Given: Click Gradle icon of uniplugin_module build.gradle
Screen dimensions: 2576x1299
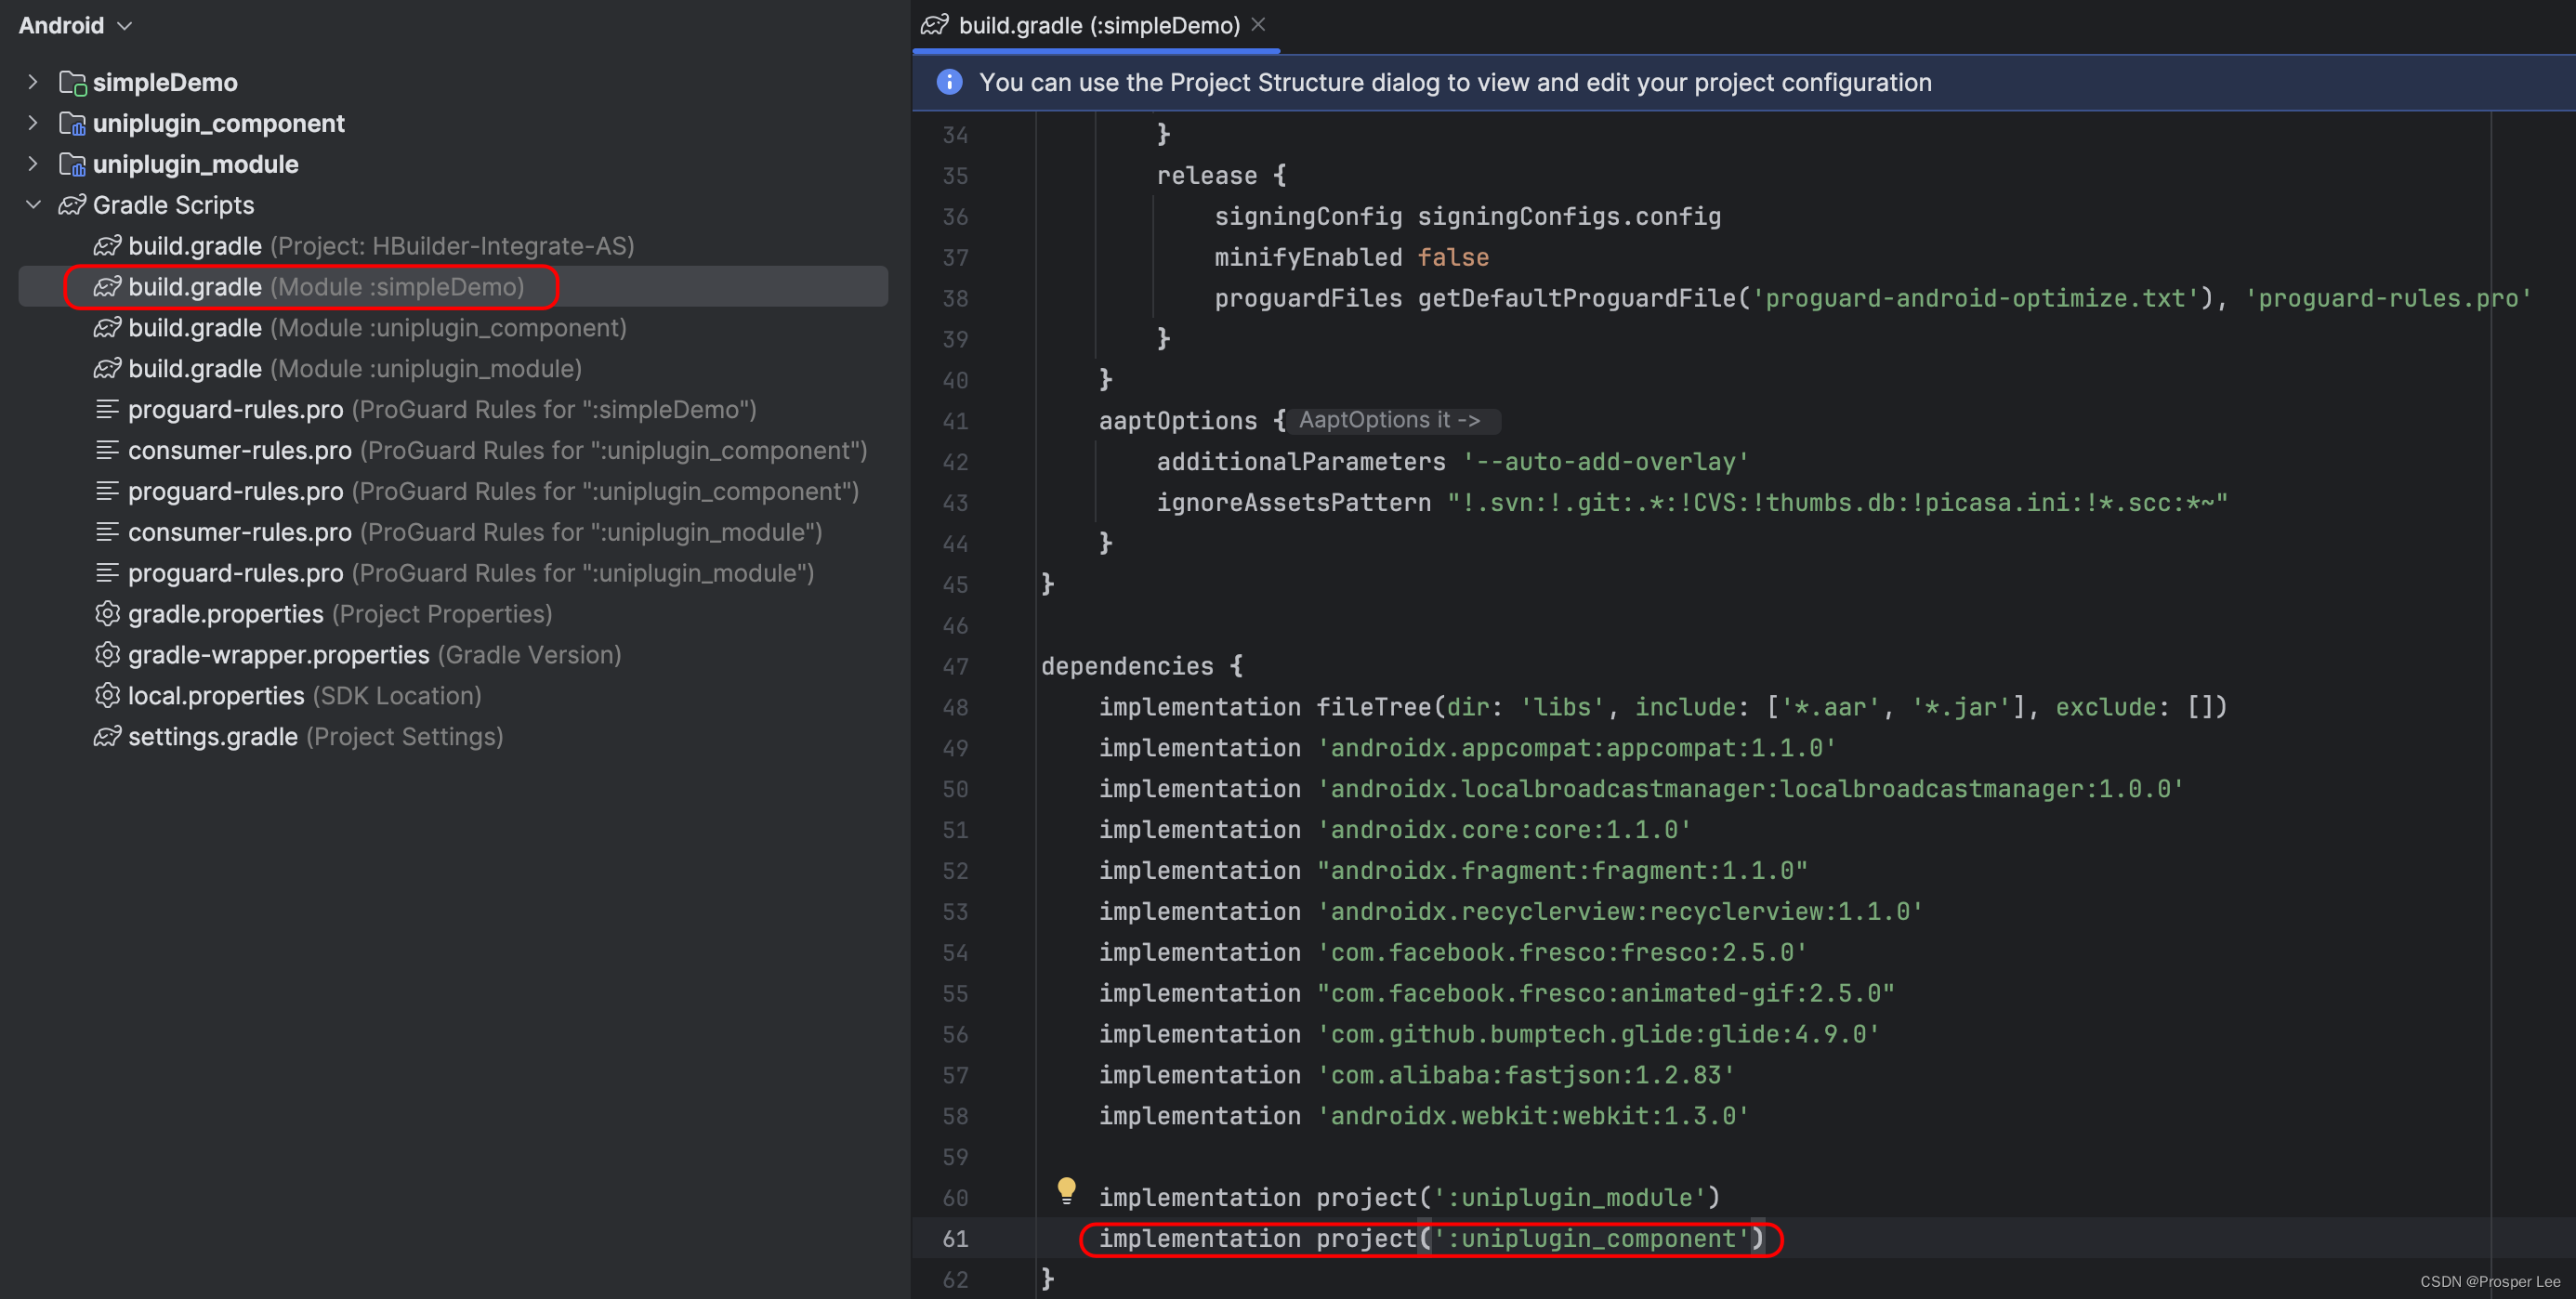Looking at the screenshot, I should (x=107, y=369).
